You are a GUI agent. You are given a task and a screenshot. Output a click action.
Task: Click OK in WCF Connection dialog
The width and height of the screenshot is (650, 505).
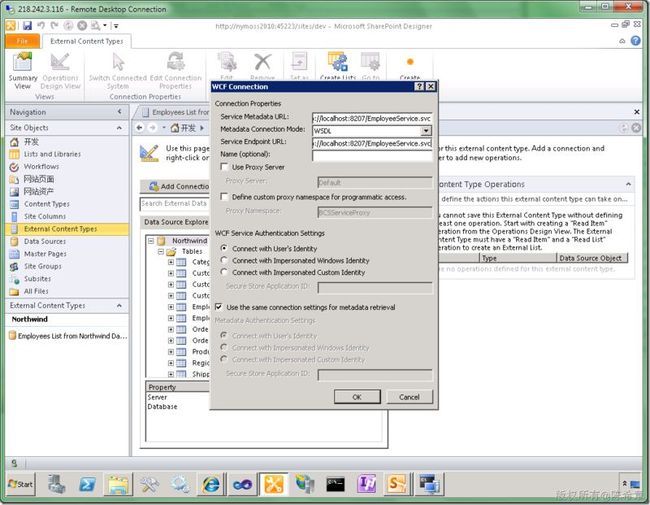[357, 397]
